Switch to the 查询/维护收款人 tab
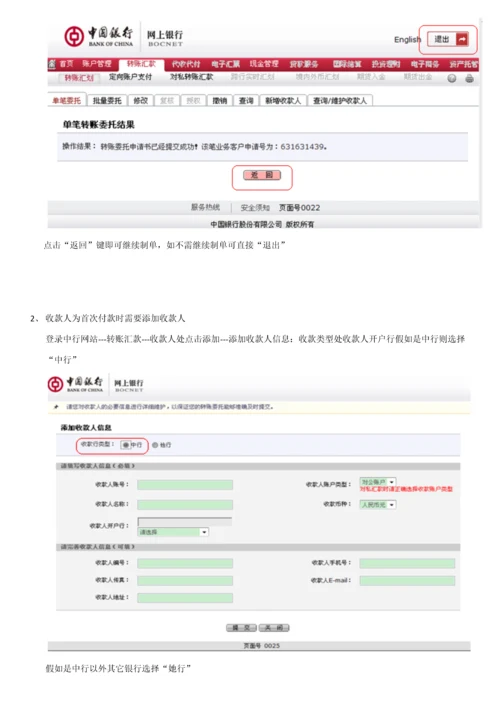 [340, 101]
